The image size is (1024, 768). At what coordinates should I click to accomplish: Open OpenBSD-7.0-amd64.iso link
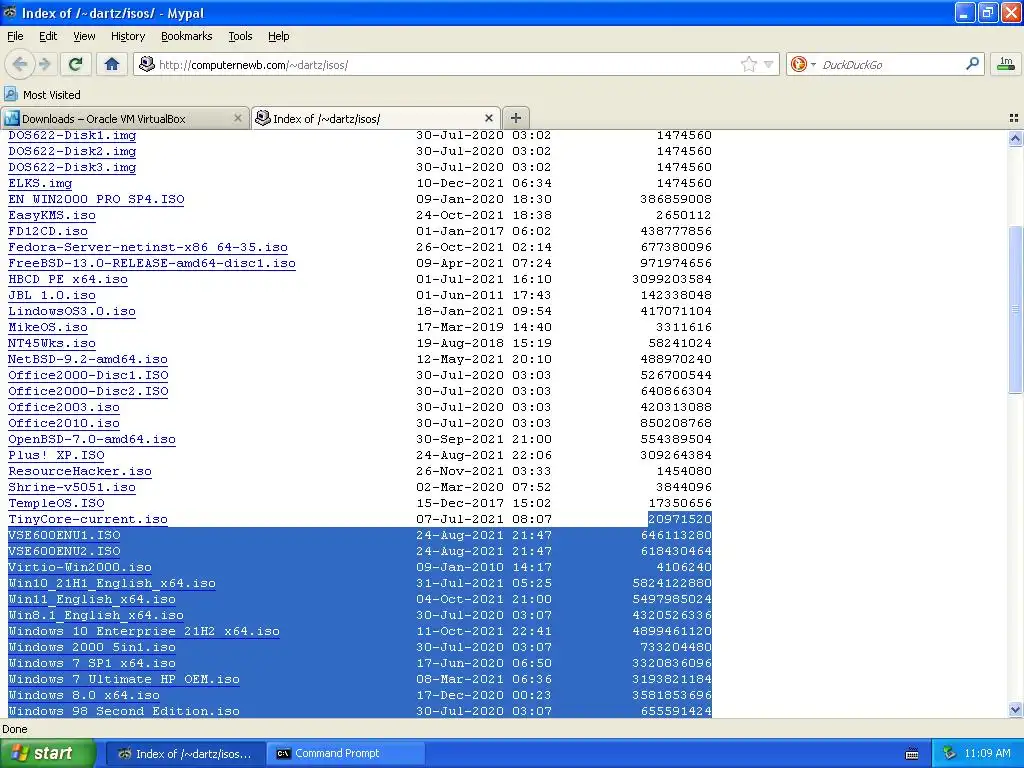pos(91,440)
